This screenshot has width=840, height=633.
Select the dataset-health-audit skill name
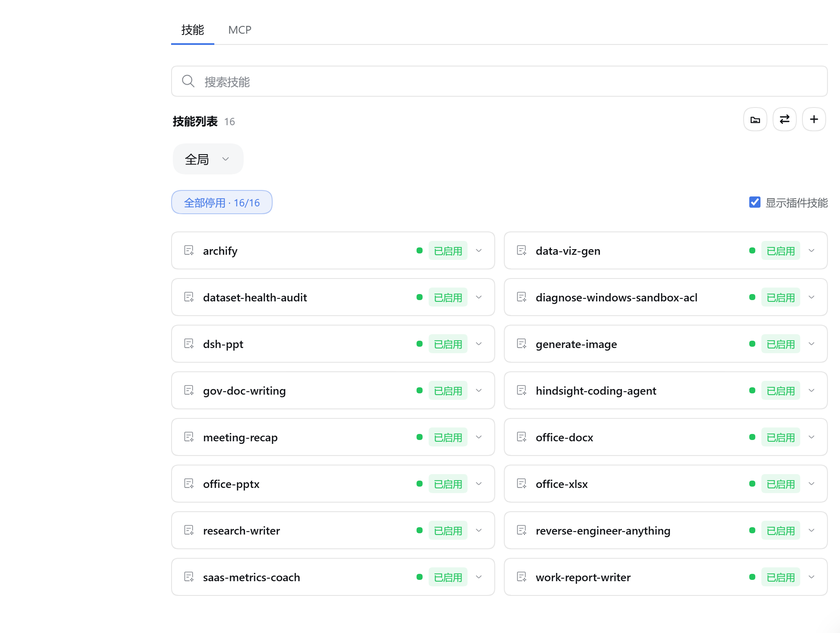click(255, 297)
